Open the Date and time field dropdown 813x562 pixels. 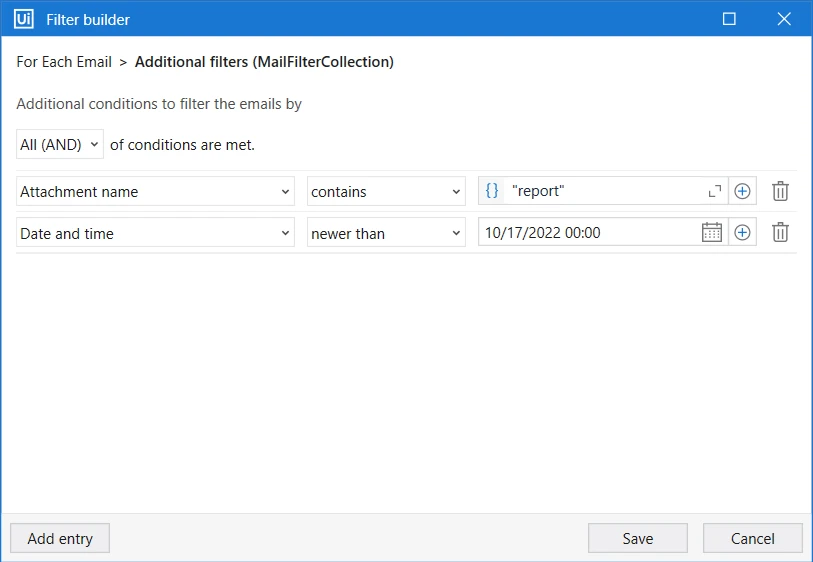click(155, 233)
